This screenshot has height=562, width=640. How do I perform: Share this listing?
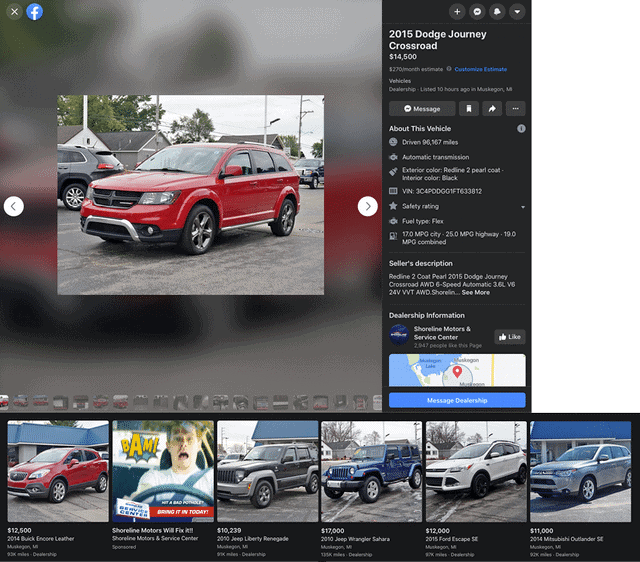point(492,109)
